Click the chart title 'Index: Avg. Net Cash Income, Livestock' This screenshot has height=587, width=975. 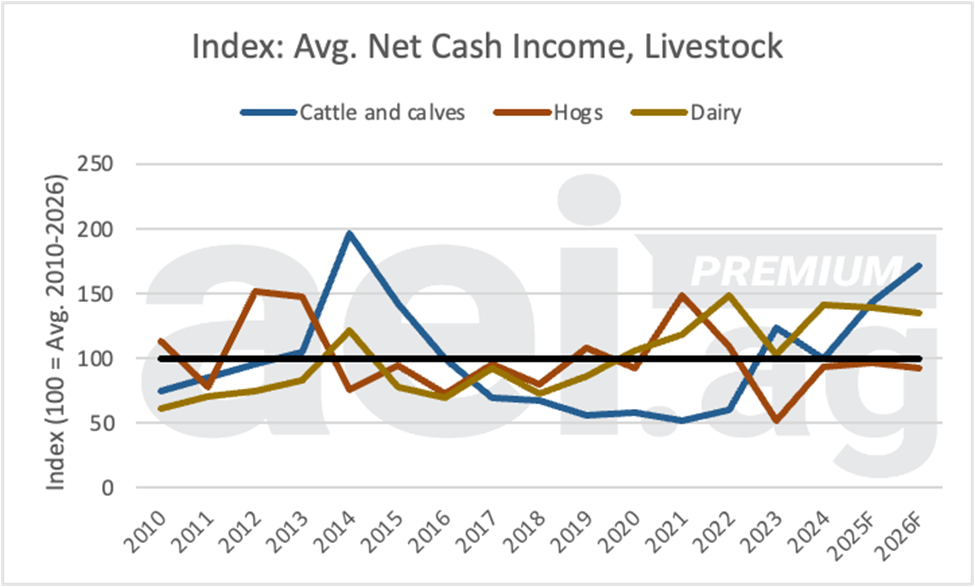489,46
